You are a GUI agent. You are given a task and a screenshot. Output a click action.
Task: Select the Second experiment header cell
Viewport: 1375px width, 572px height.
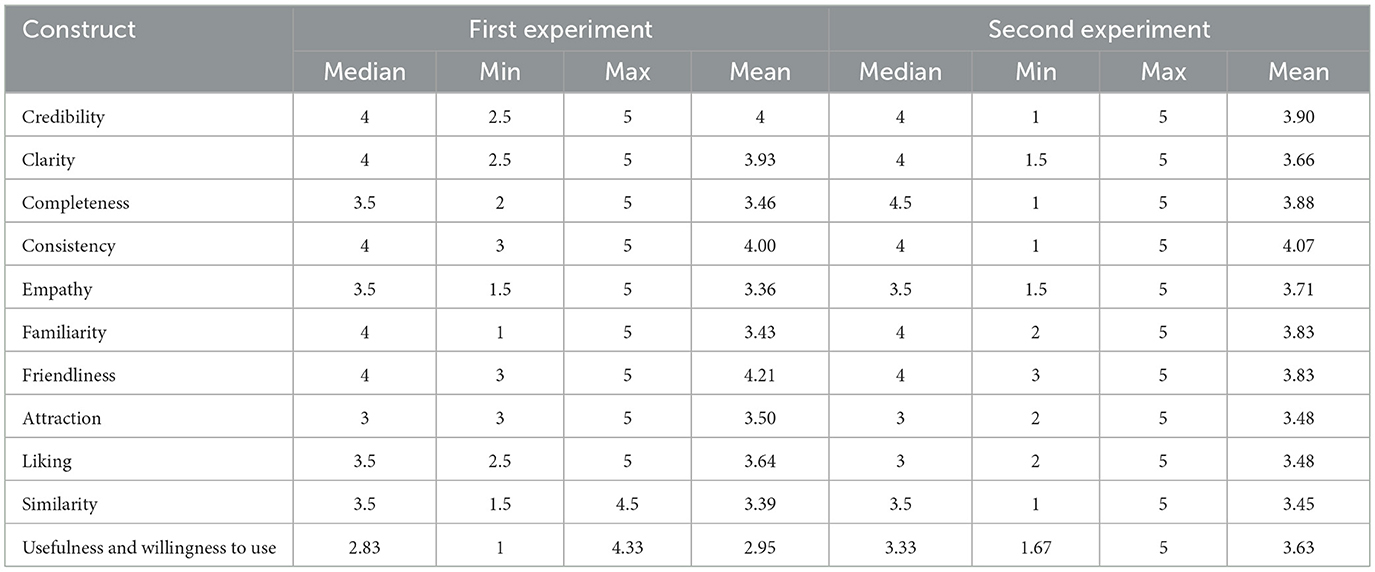point(1099,29)
